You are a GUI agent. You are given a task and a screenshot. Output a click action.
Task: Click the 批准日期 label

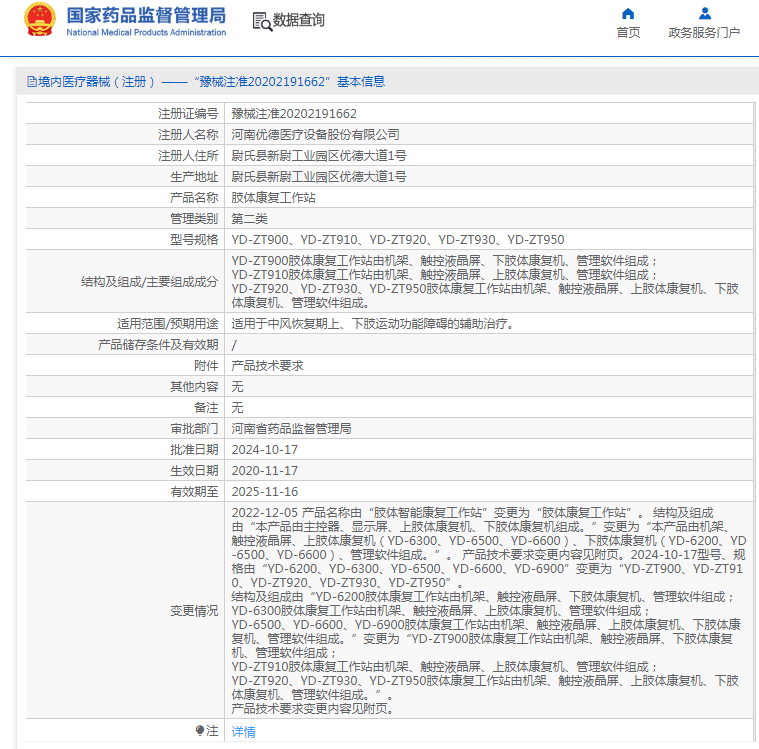click(x=194, y=450)
